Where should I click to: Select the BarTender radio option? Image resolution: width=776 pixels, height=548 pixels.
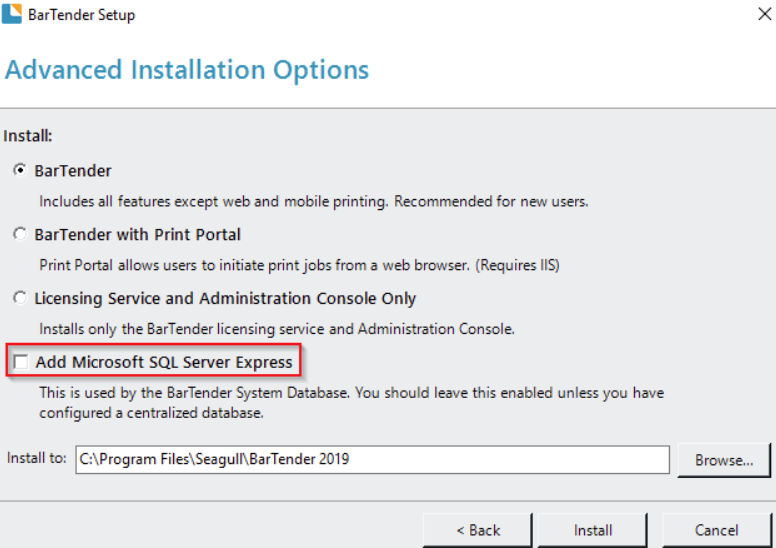20,170
